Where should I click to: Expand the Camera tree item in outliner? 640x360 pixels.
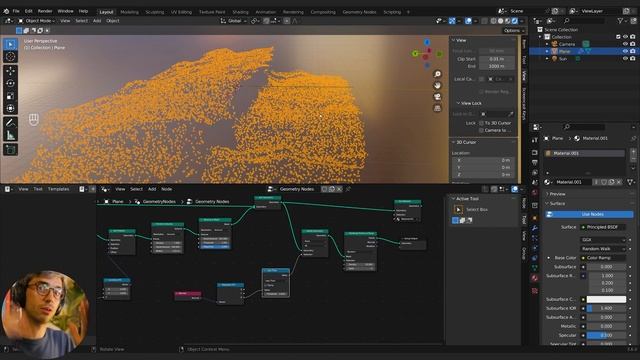pyautogui.click(x=547, y=44)
